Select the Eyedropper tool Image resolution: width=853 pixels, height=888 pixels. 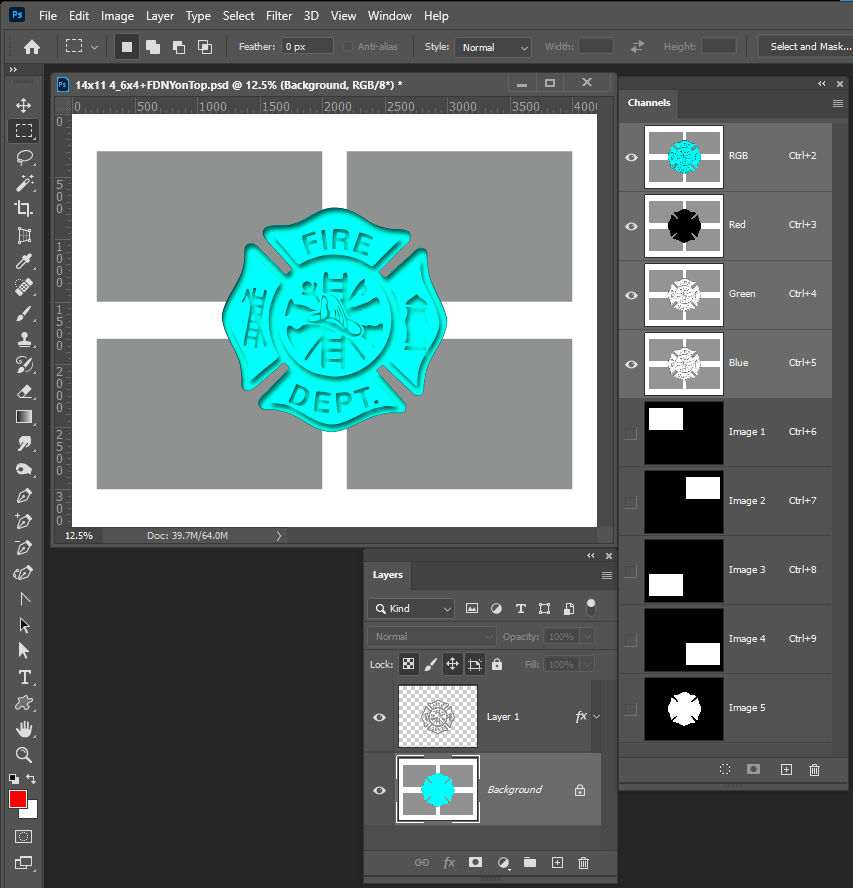tap(24, 261)
